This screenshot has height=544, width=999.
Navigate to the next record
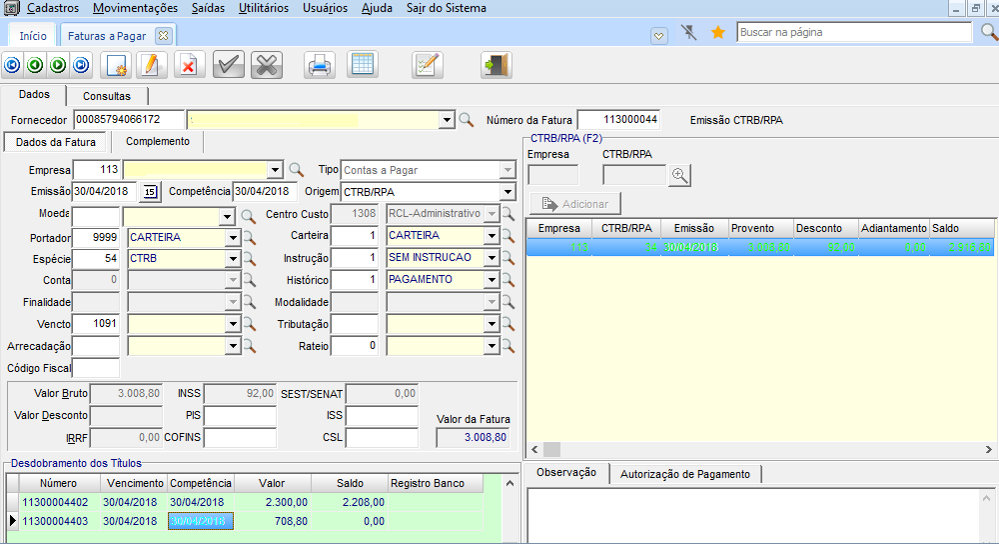(x=58, y=66)
